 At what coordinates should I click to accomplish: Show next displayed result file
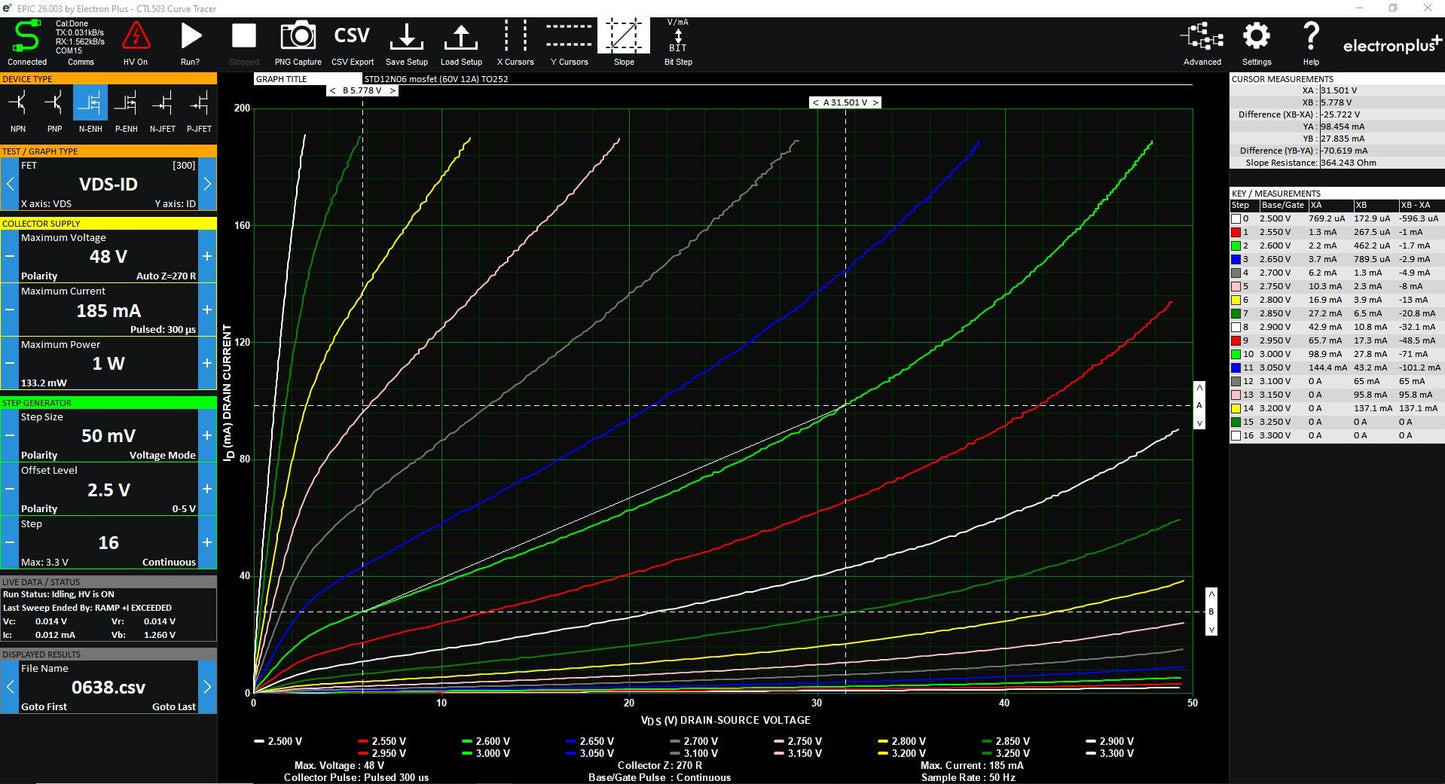[x=207, y=687]
